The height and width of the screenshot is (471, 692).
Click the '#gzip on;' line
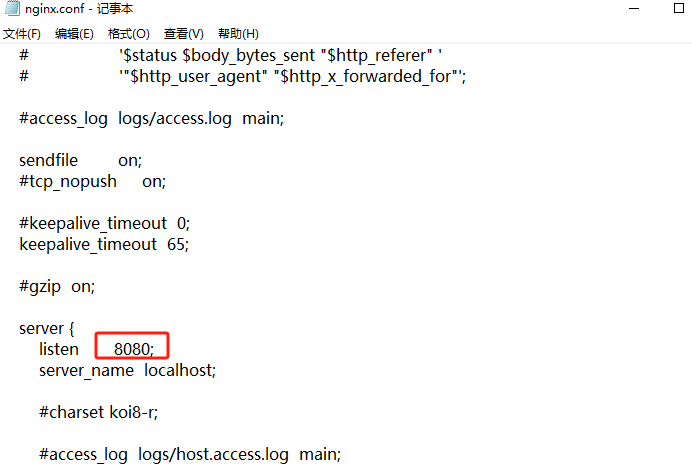(x=57, y=287)
